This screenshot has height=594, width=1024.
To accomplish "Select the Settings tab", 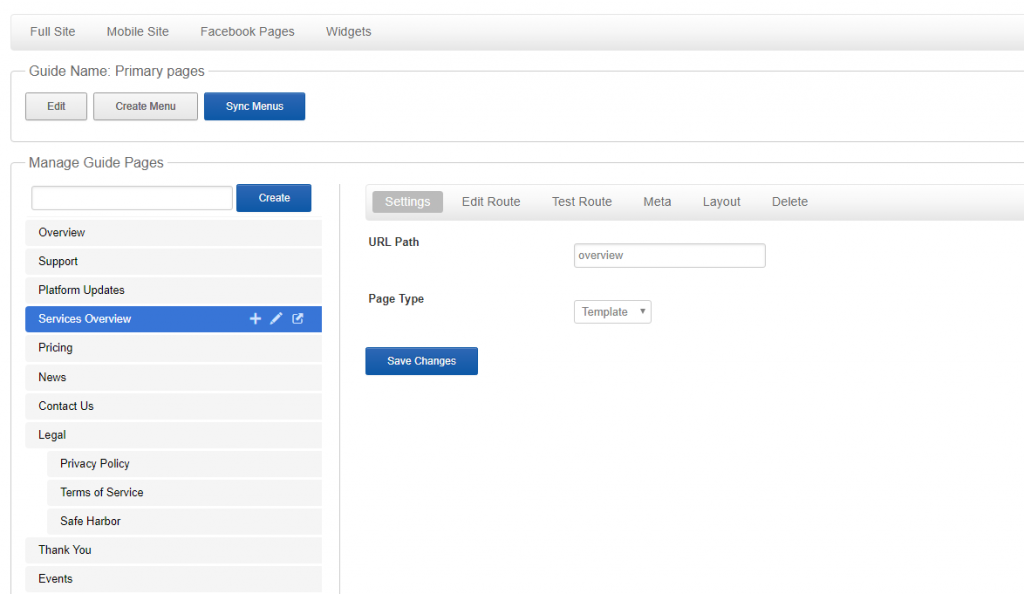I will coord(408,202).
